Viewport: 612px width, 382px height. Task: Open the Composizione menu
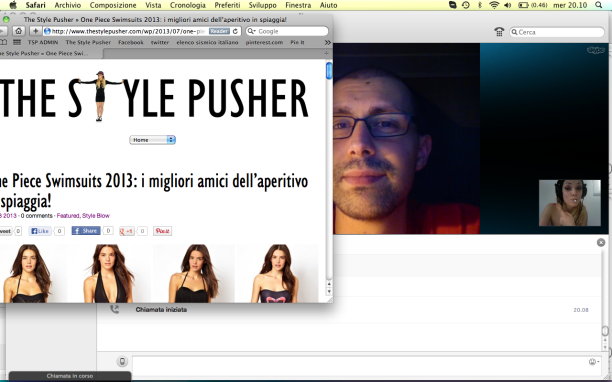coord(113,5)
